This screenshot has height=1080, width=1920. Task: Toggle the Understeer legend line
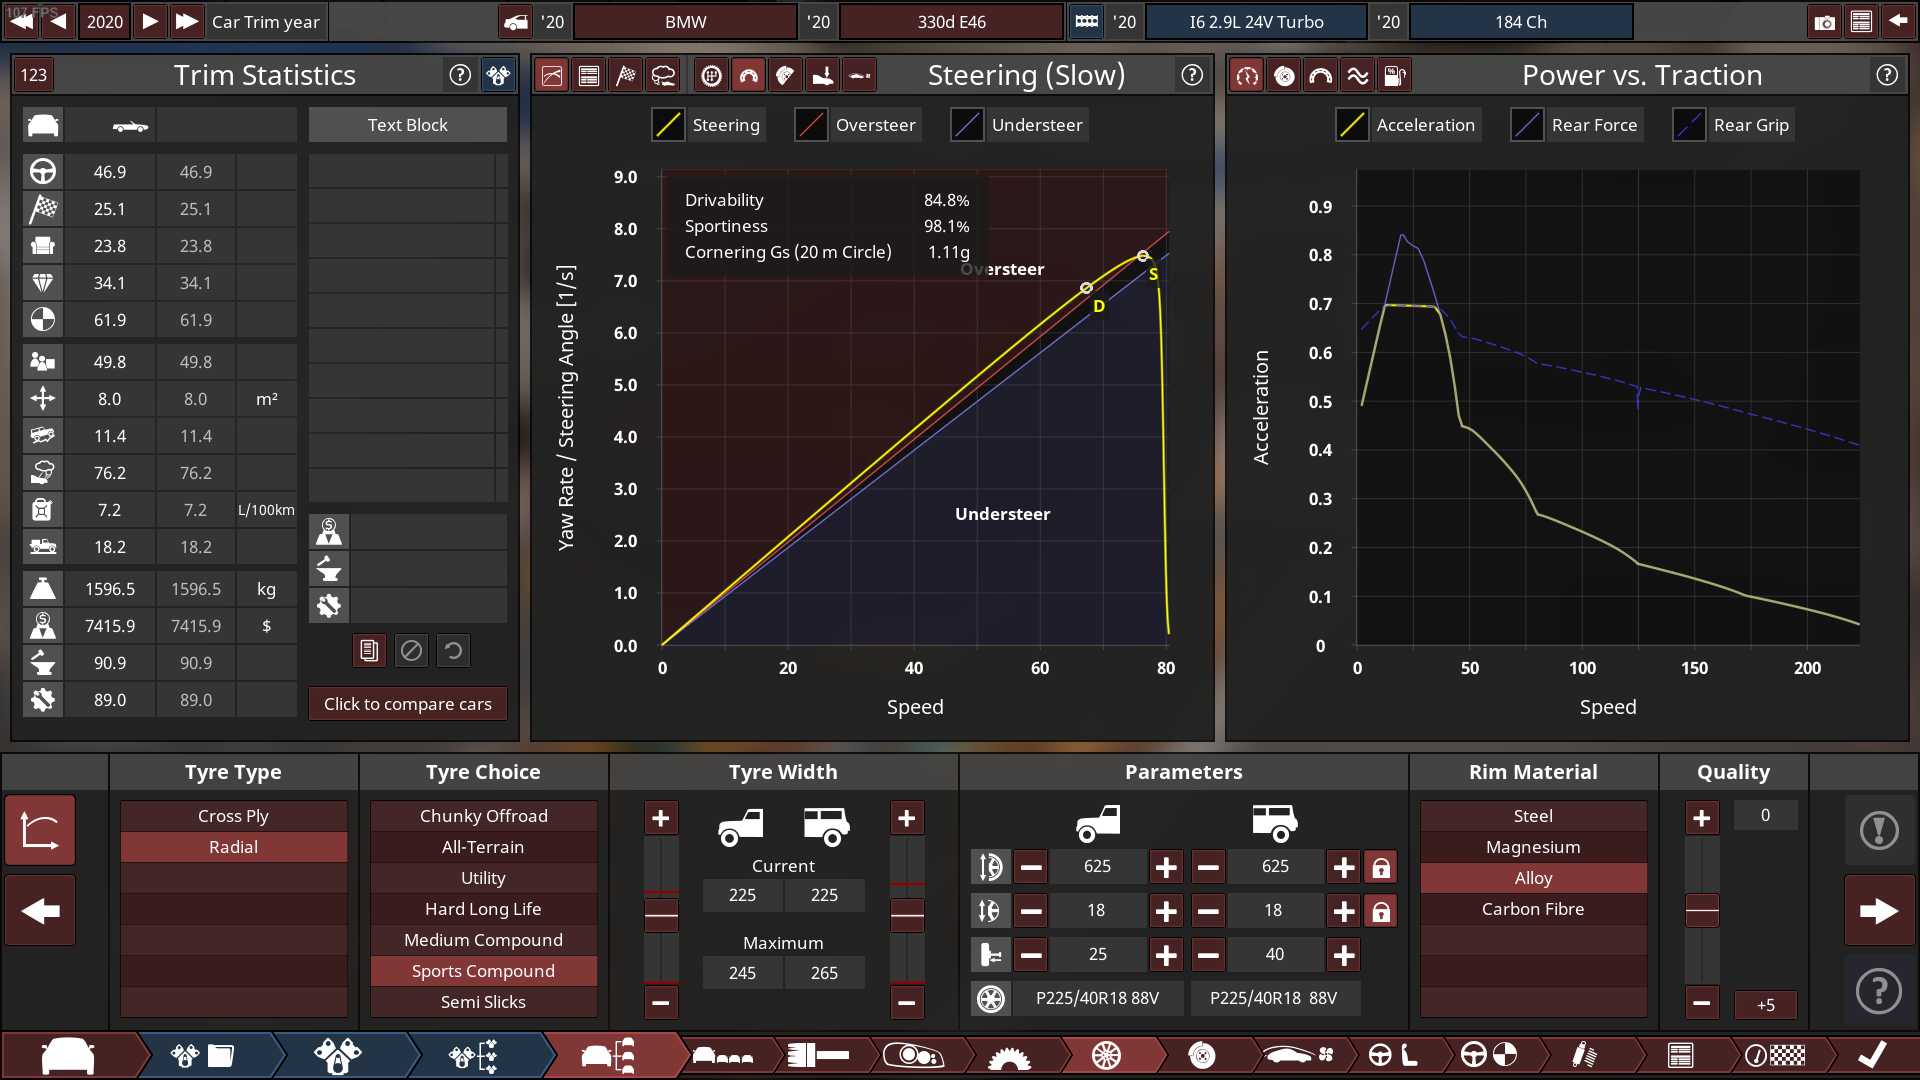coord(967,125)
